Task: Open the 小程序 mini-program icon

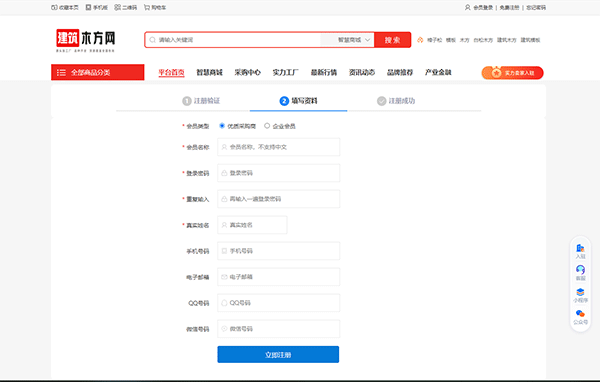Action: [x=580, y=292]
